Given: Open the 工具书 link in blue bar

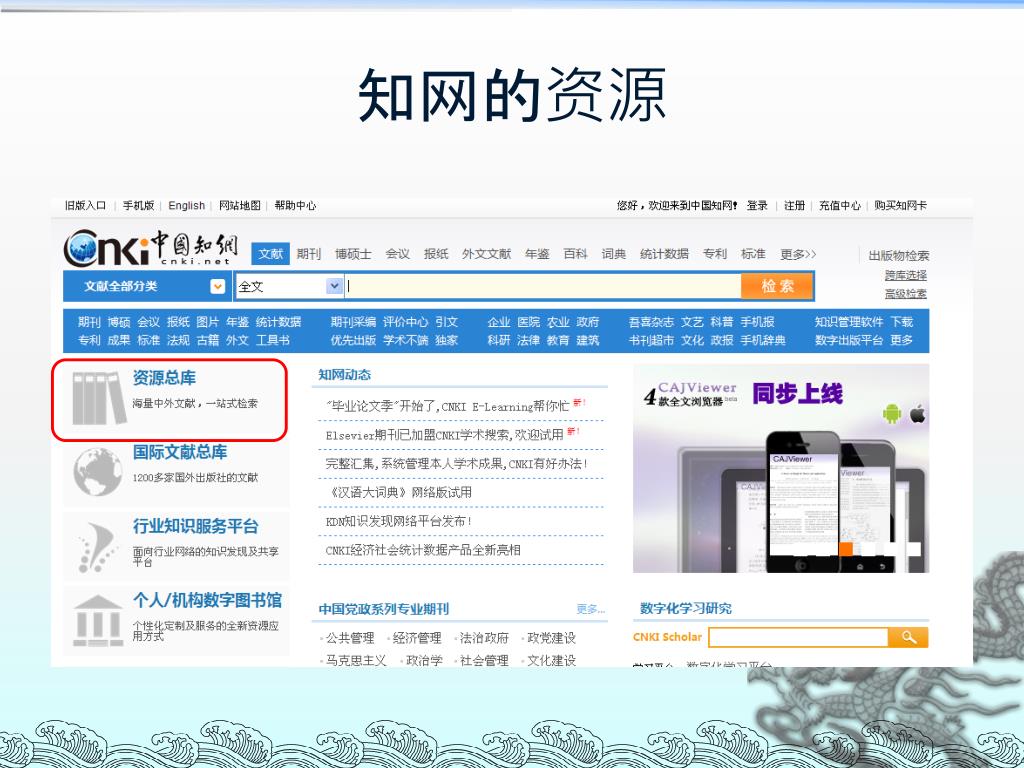Looking at the screenshot, I should click(272, 340).
